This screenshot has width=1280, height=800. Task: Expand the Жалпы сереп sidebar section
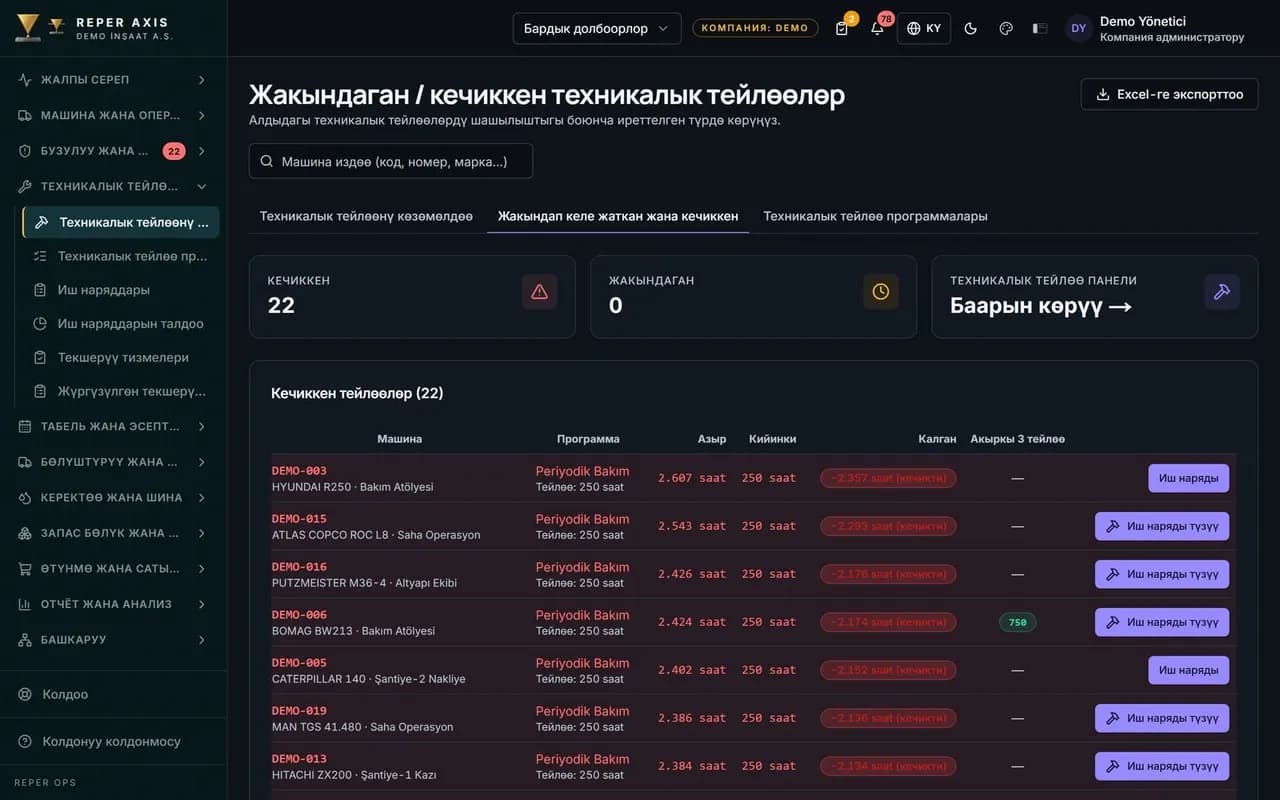pyautogui.click(x=113, y=80)
